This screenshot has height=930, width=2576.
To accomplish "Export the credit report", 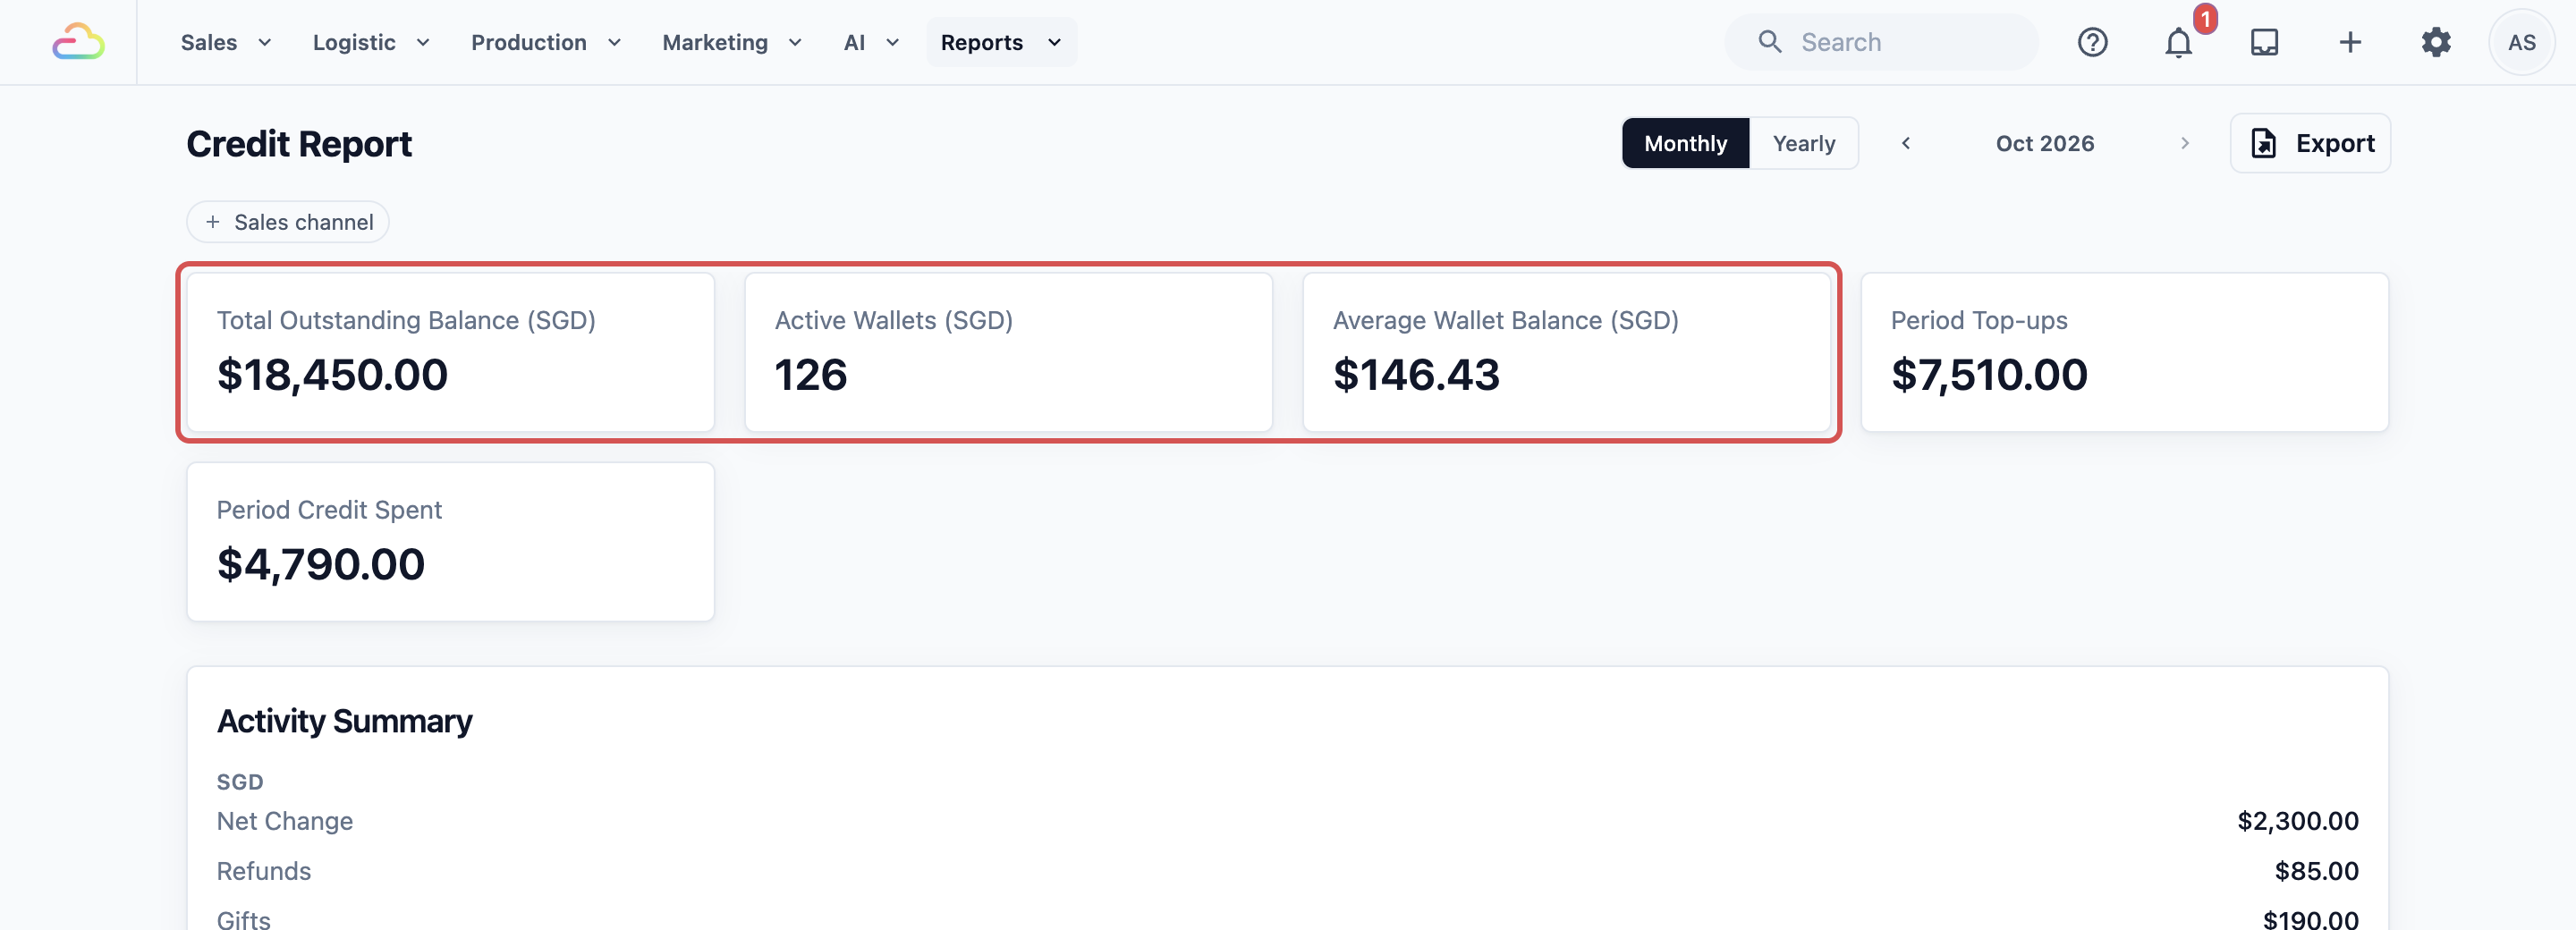I will [x=2310, y=143].
